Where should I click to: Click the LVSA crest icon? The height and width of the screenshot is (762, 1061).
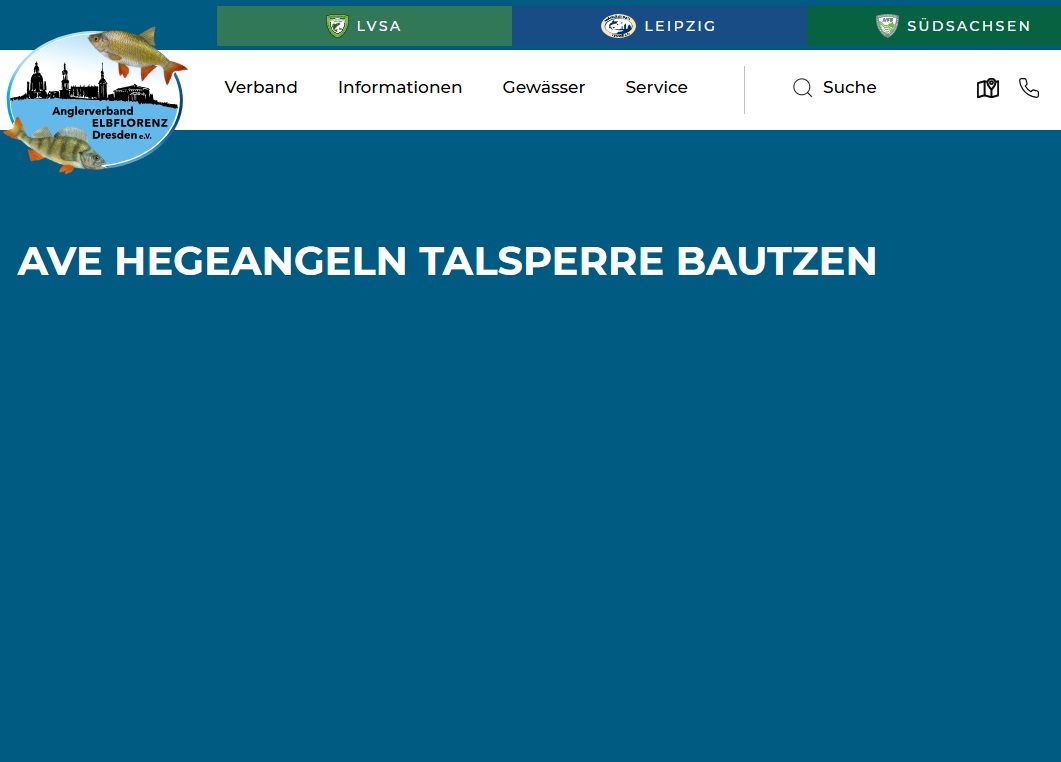pyautogui.click(x=337, y=26)
